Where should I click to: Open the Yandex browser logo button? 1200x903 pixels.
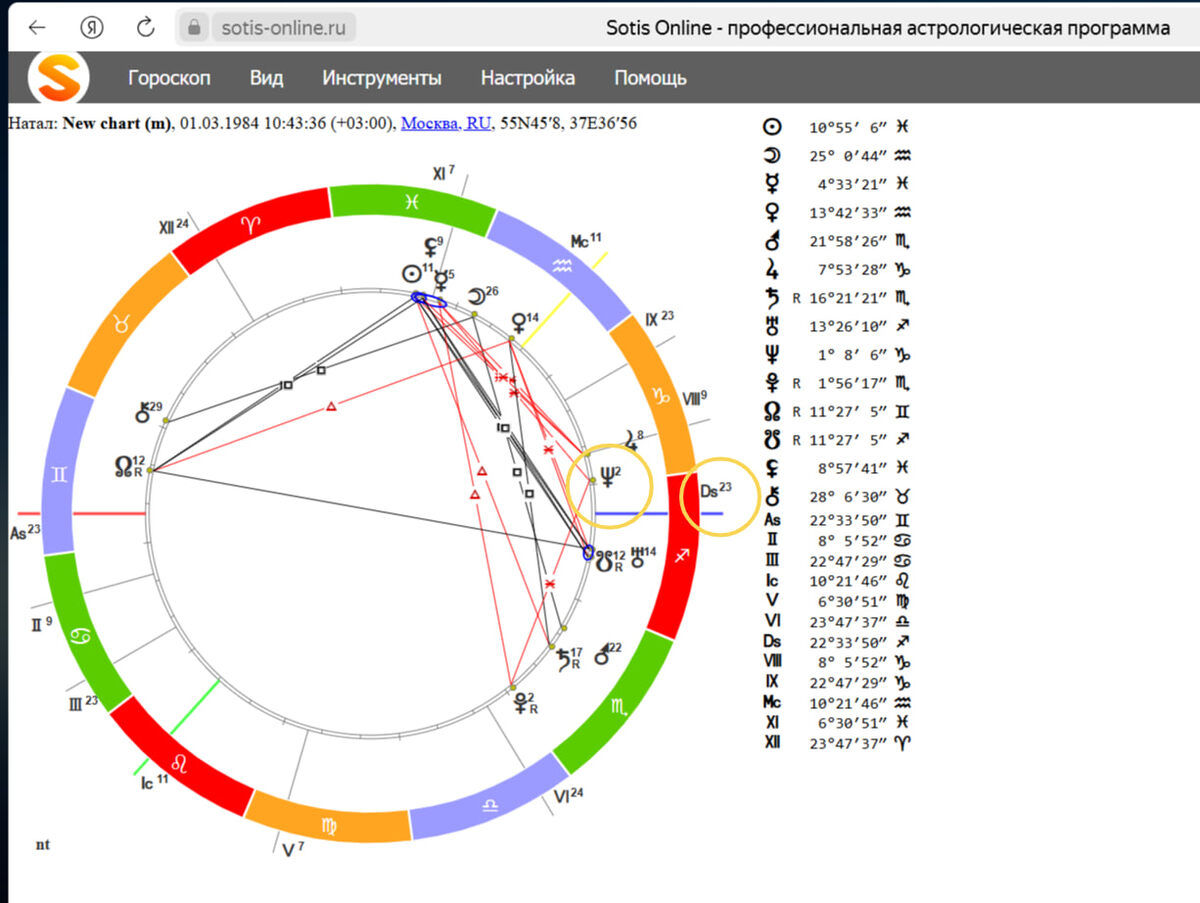pyautogui.click(x=92, y=27)
